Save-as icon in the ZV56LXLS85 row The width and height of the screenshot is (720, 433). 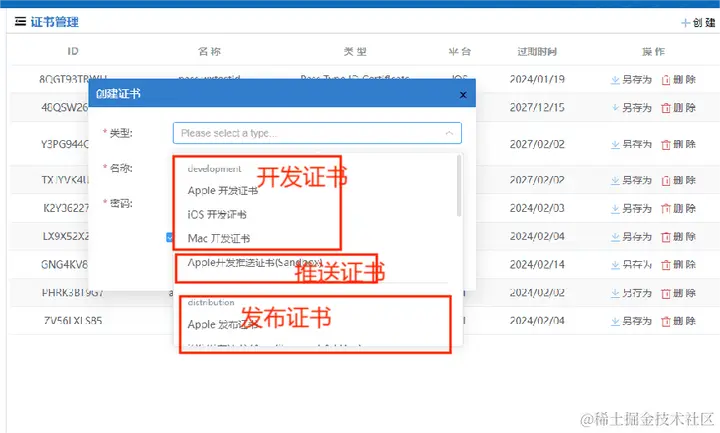point(615,321)
